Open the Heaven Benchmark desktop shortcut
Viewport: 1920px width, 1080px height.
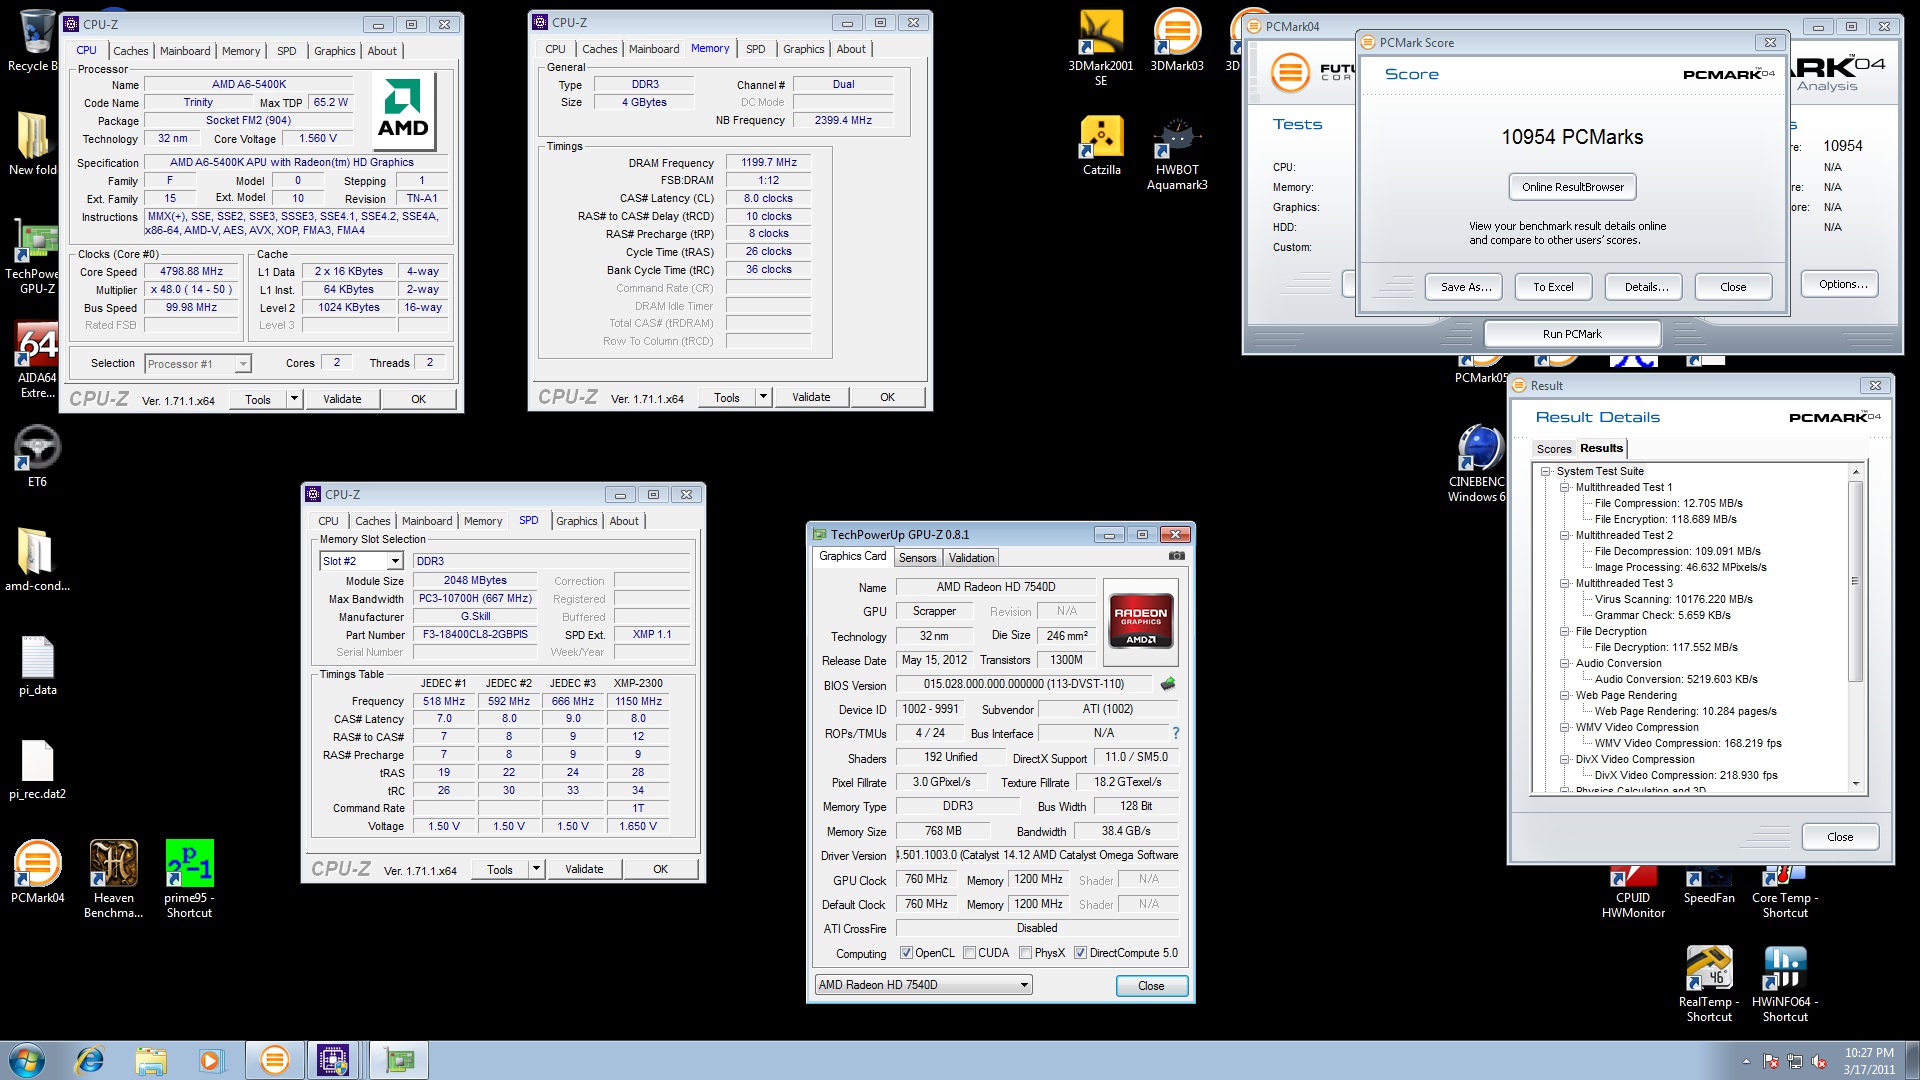coord(113,879)
